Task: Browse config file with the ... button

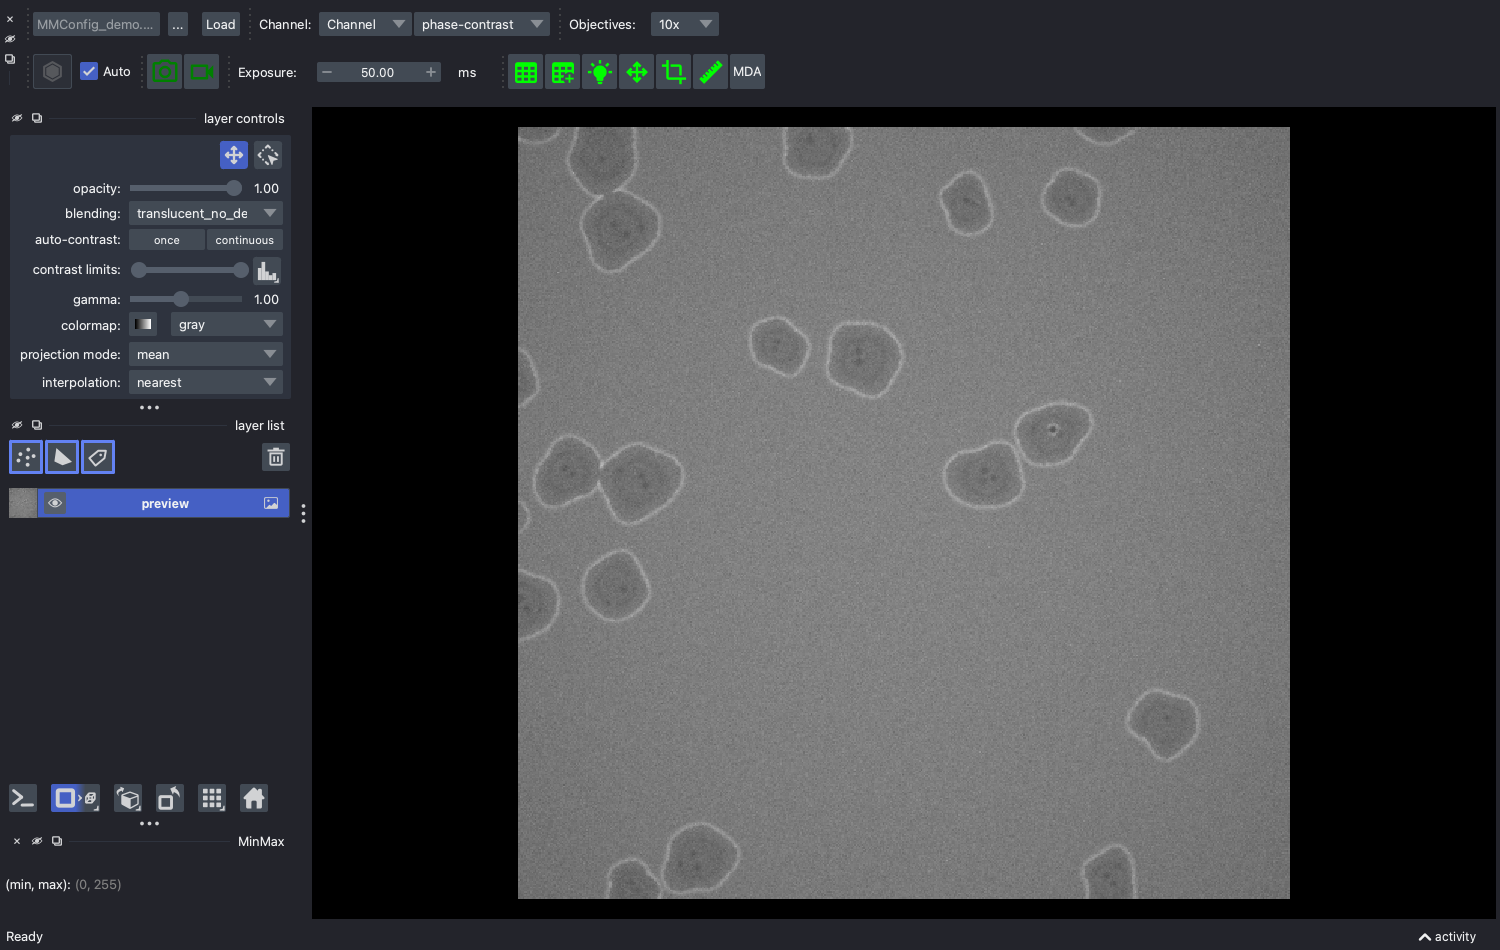Action: 178,24
